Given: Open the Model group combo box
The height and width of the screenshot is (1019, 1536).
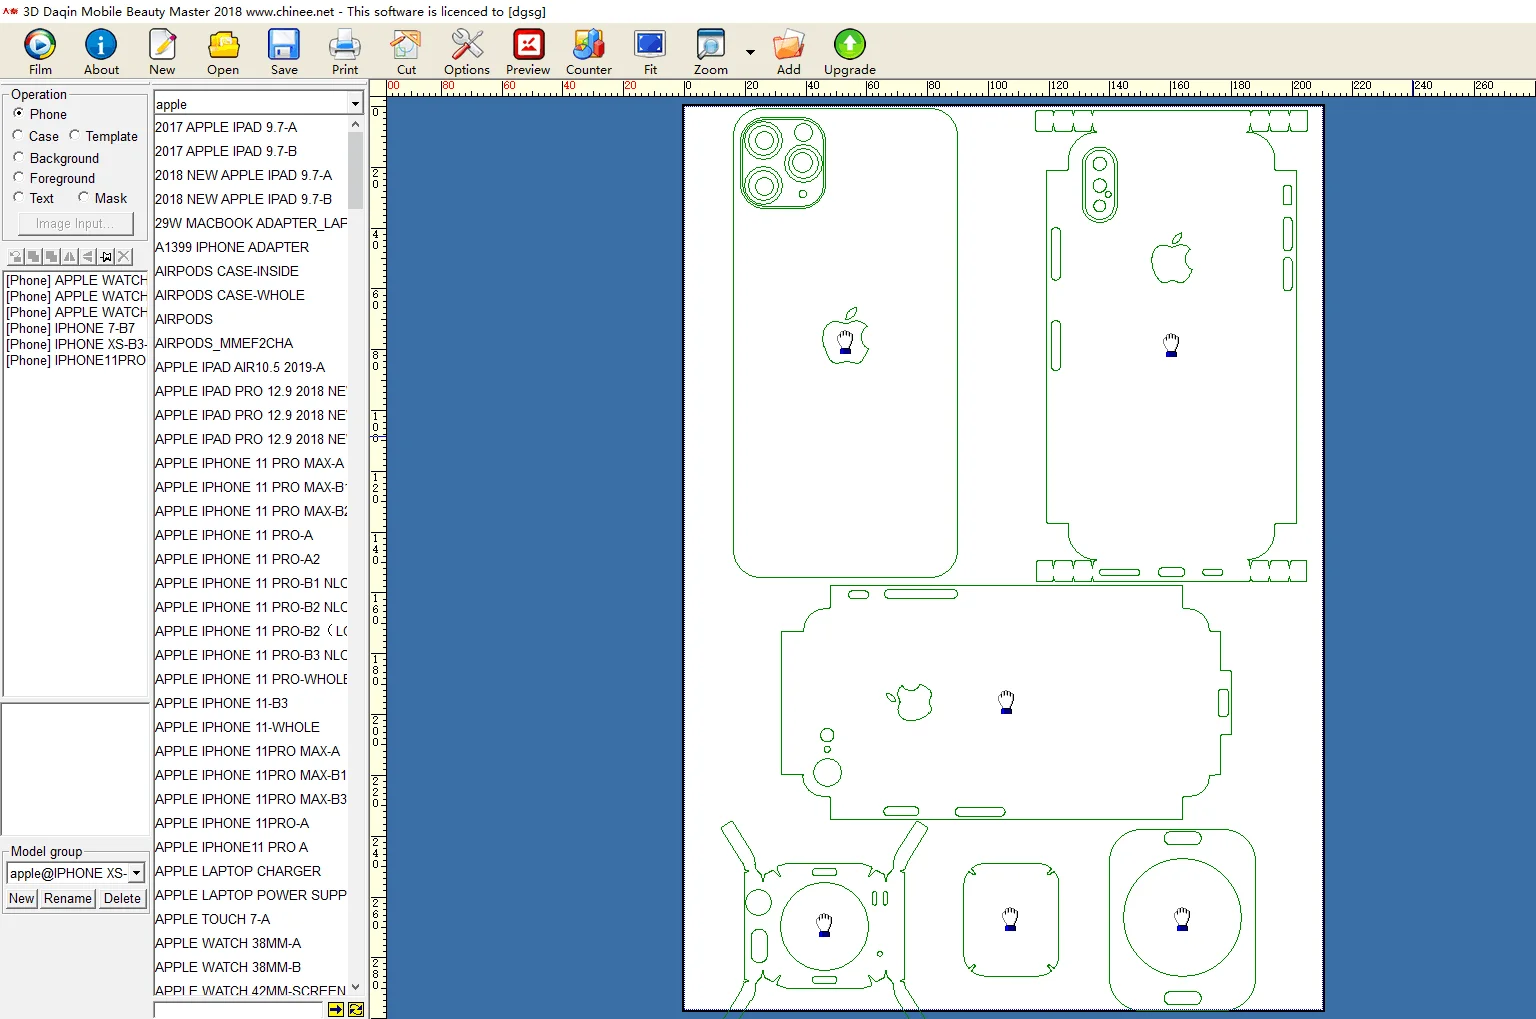Looking at the screenshot, I should pos(136,873).
